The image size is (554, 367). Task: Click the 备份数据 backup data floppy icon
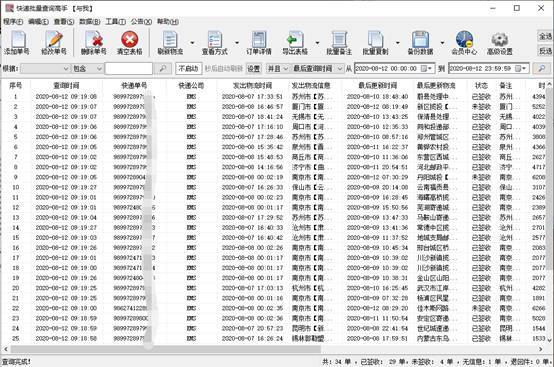point(420,43)
